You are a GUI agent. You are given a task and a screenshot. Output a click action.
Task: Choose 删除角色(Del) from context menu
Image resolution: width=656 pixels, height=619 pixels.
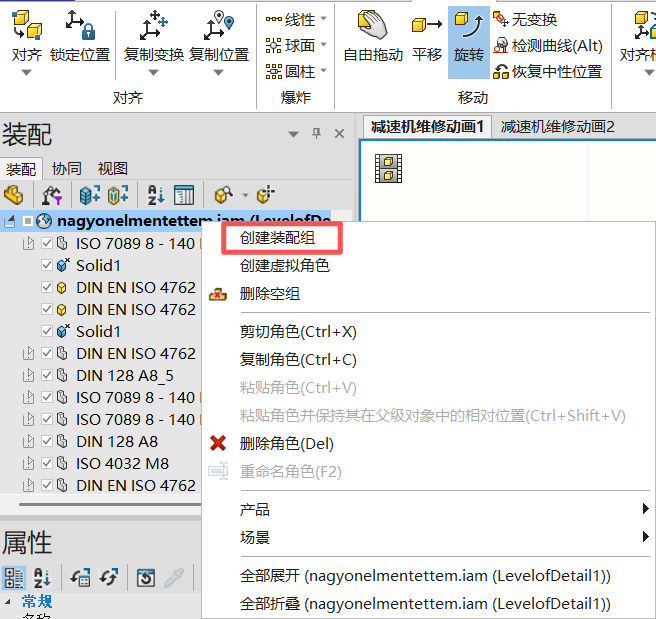point(287,443)
